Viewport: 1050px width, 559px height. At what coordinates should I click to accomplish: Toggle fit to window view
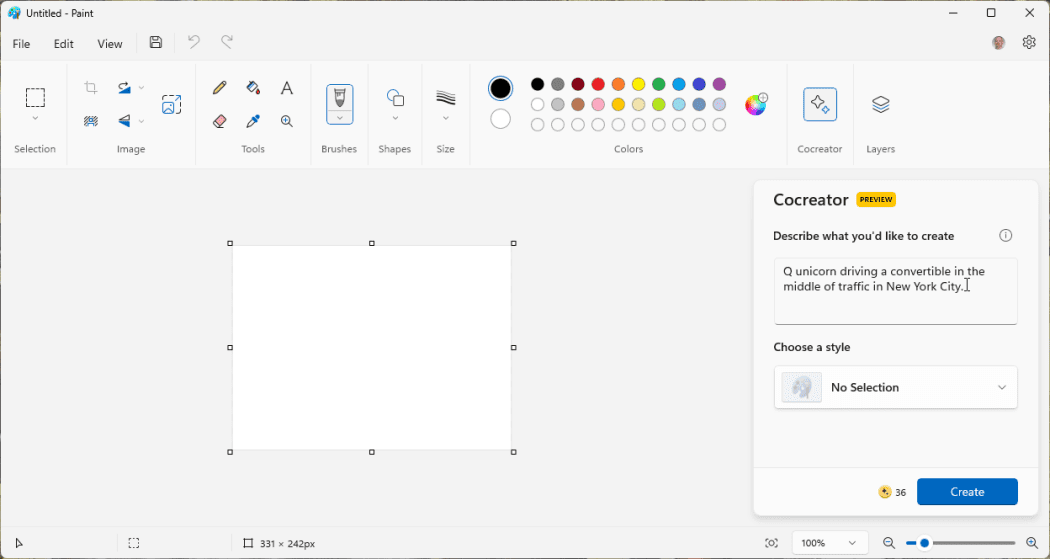tap(771, 543)
